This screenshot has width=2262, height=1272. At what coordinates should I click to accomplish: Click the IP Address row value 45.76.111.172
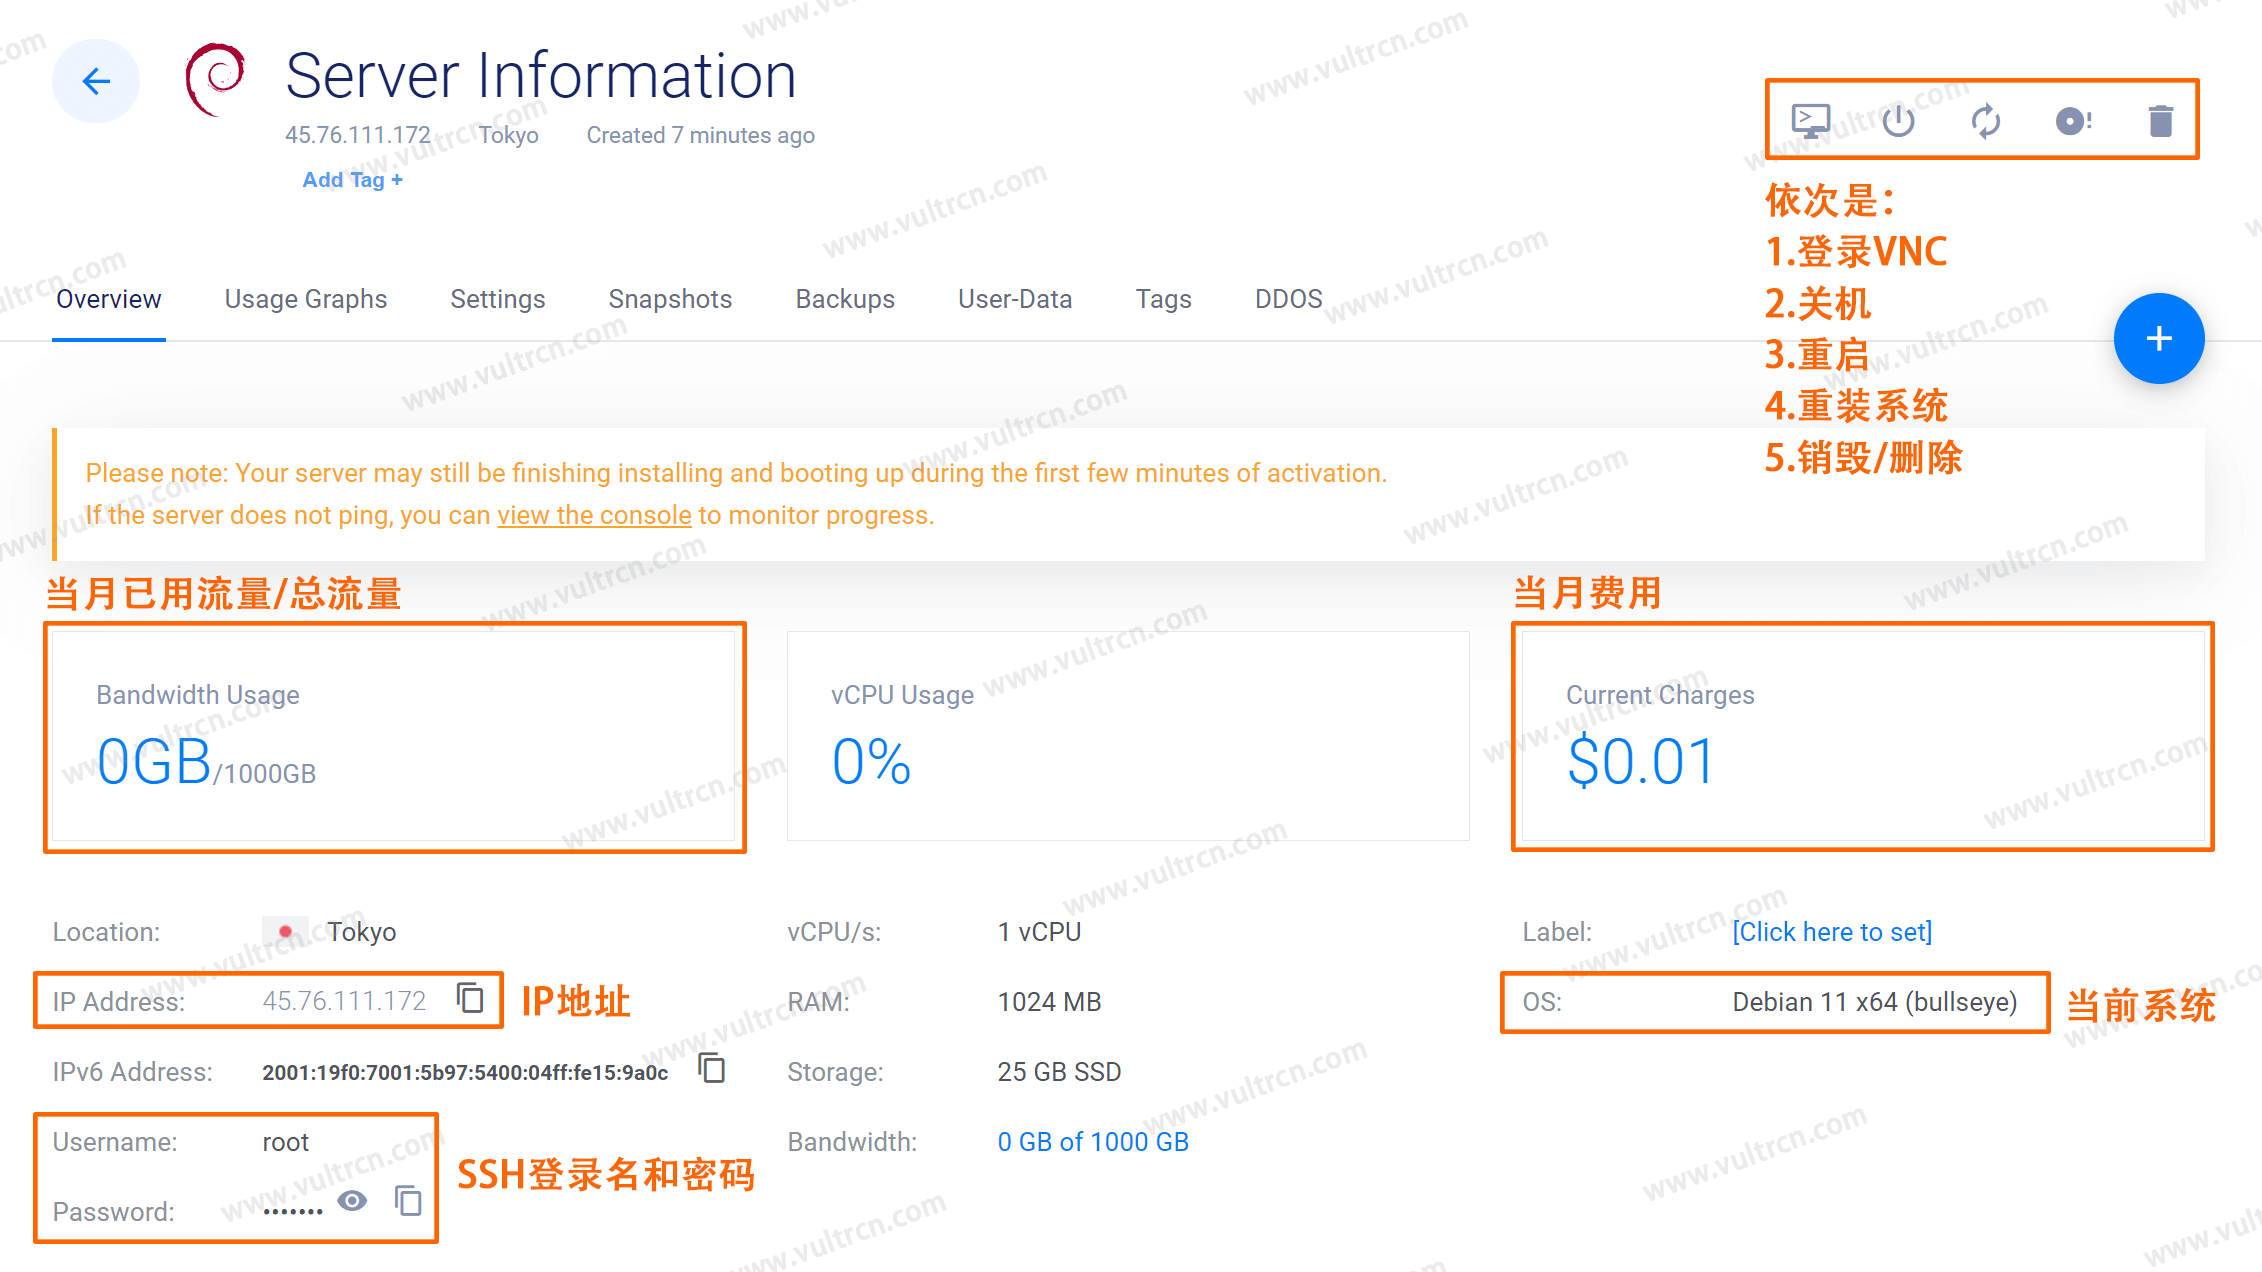[344, 1001]
